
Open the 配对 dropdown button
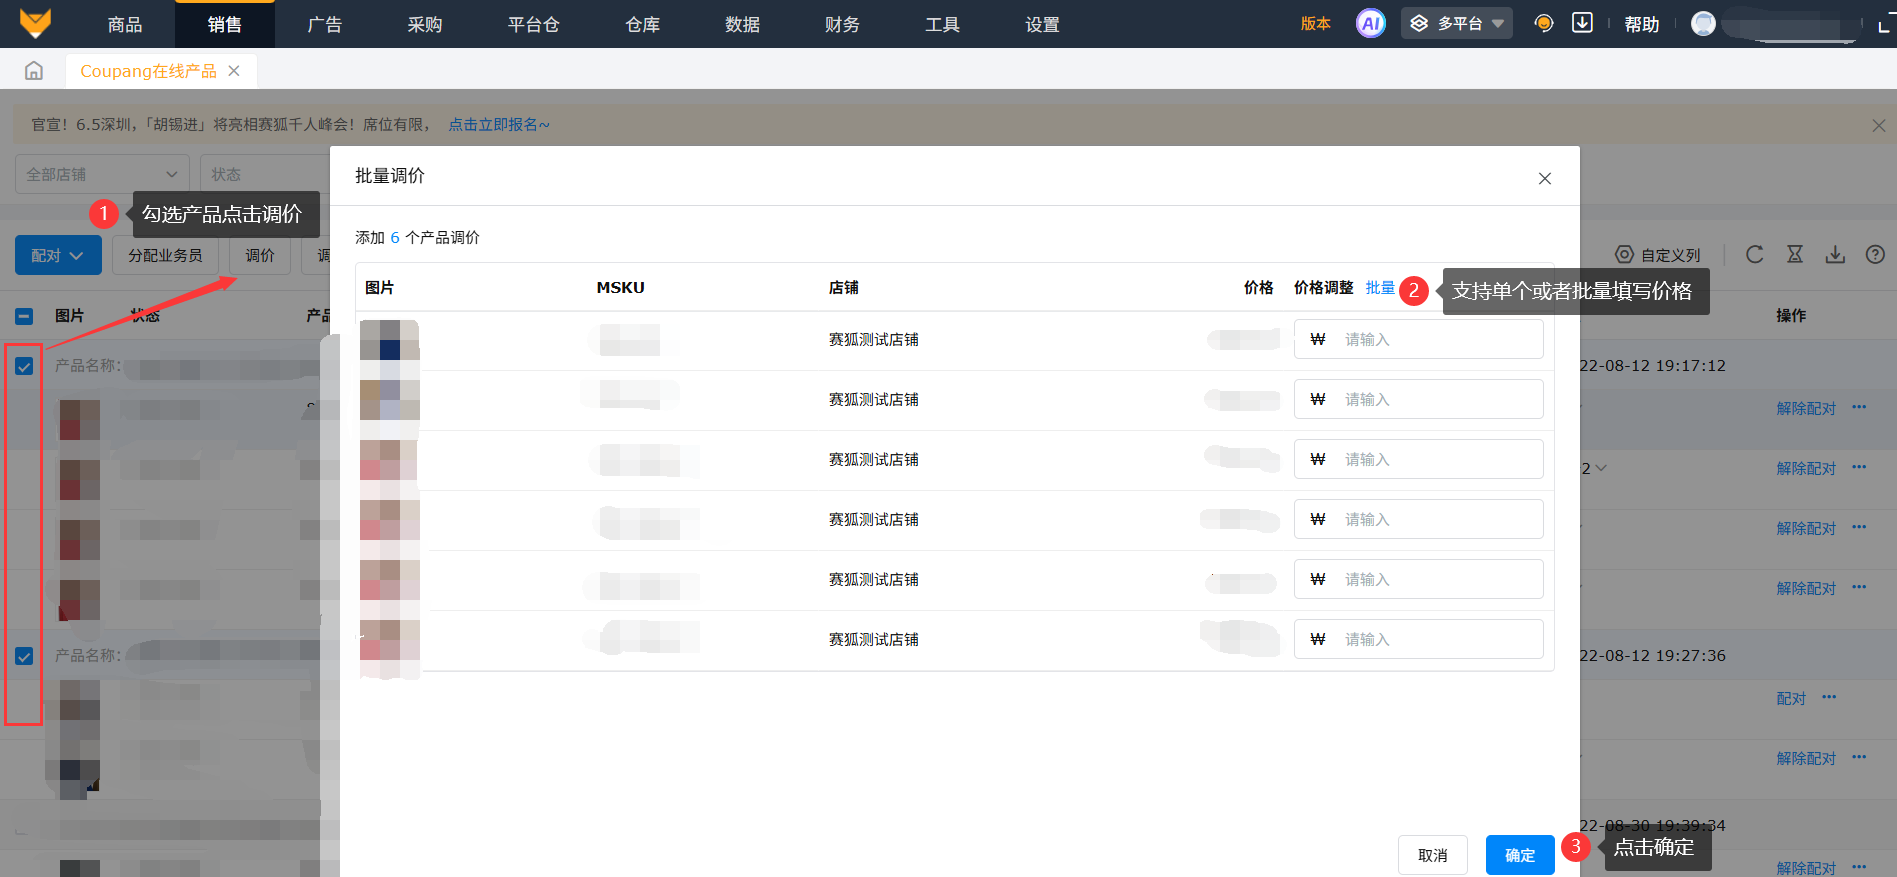[x=58, y=255]
